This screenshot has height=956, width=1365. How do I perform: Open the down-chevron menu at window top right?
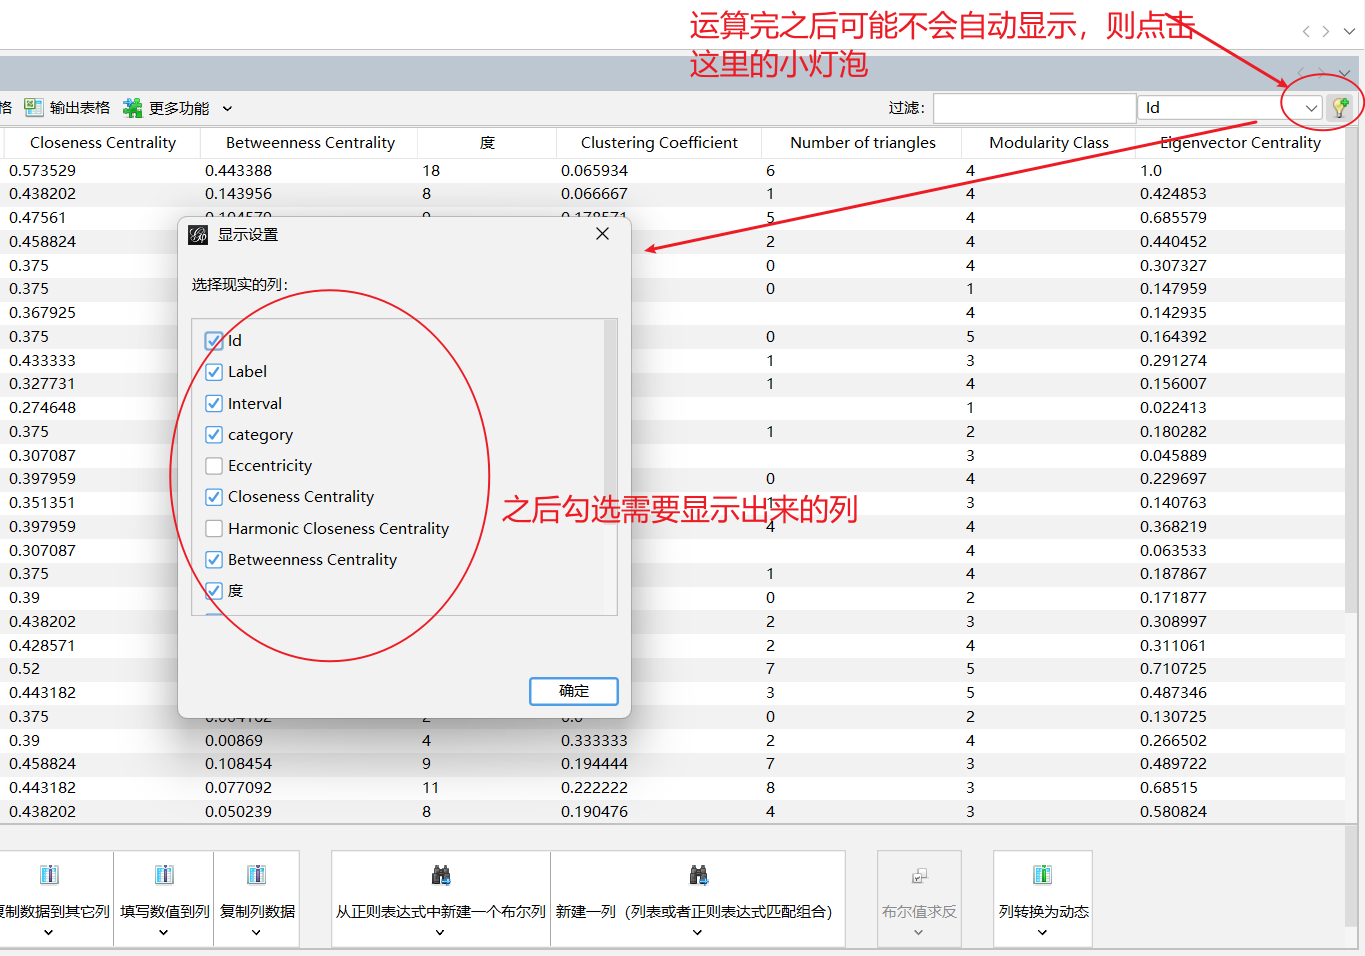[1349, 32]
